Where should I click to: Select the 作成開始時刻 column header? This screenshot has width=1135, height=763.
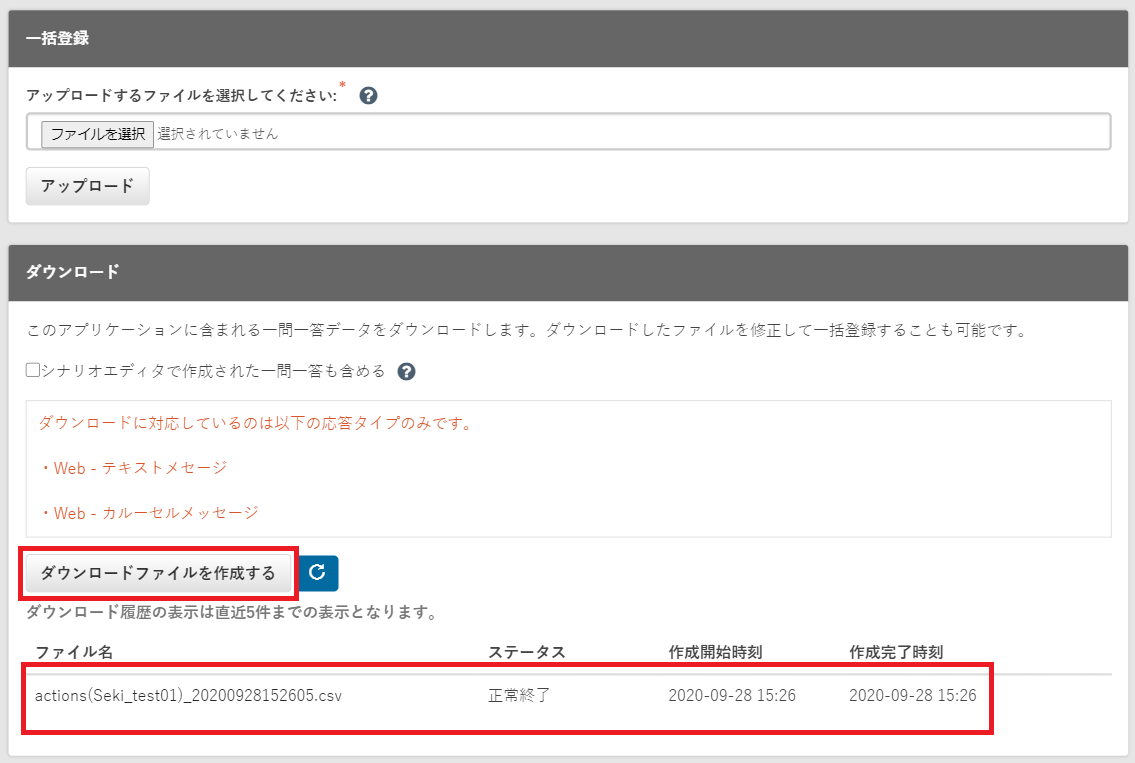[715, 652]
